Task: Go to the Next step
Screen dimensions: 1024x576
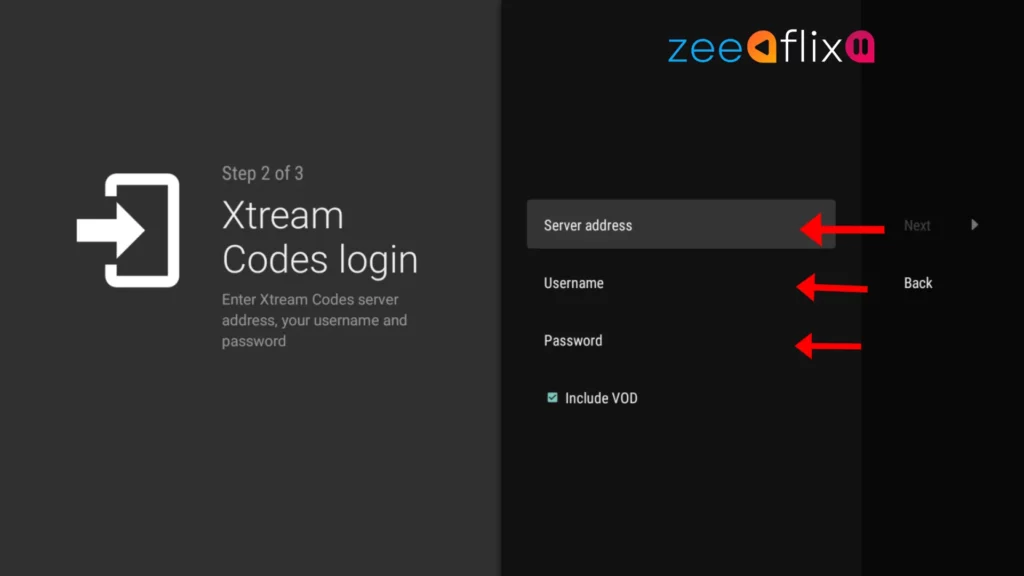Action: coord(917,225)
